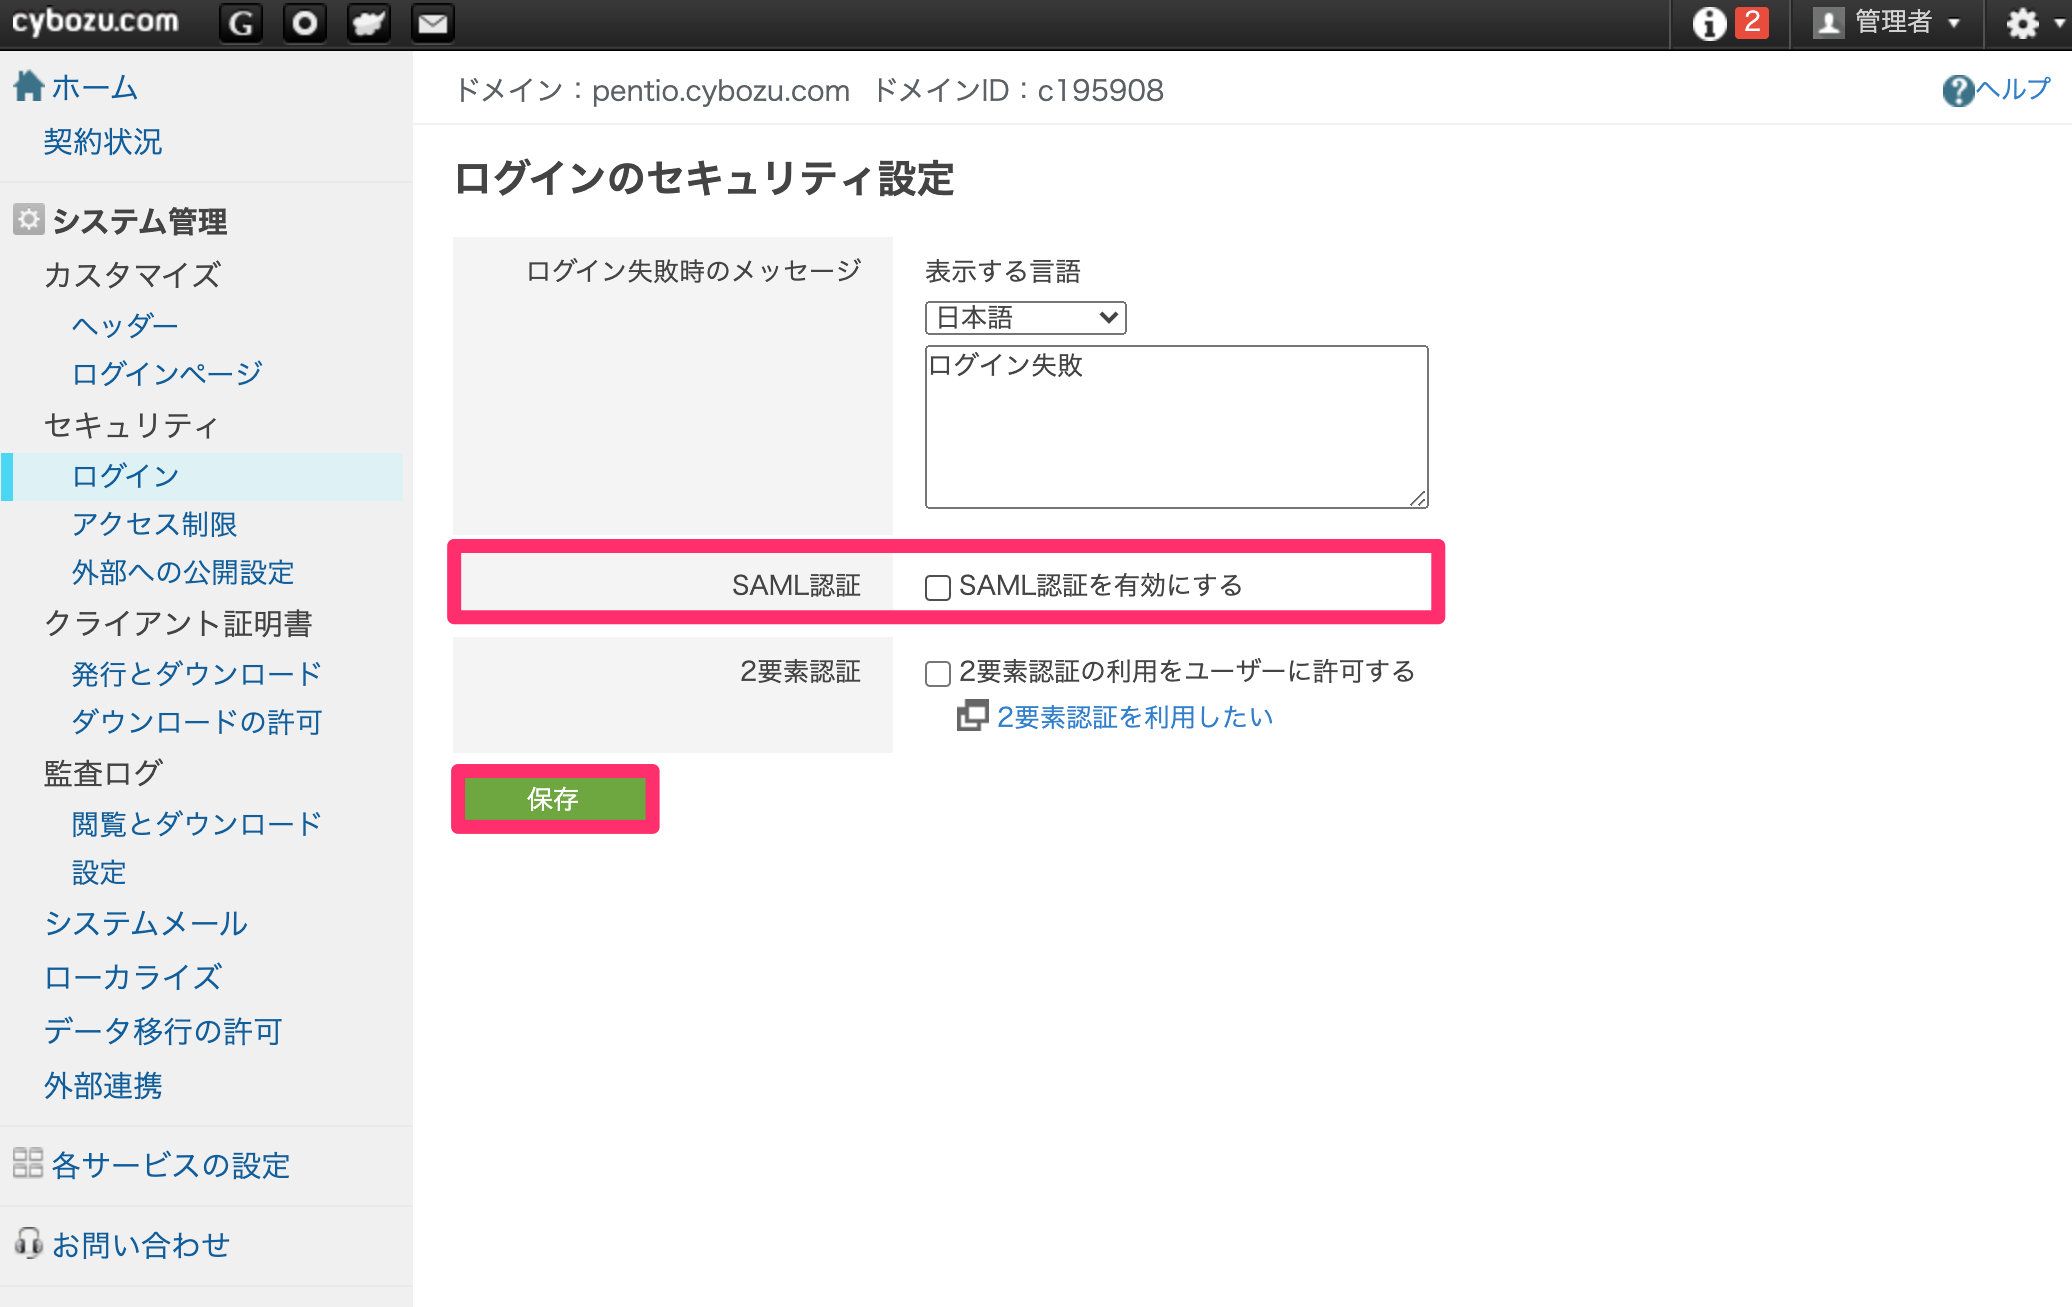Viewport: 2072px width, 1307px height.
Task: Open お問い合わせ link
Action: point(141,1245)
